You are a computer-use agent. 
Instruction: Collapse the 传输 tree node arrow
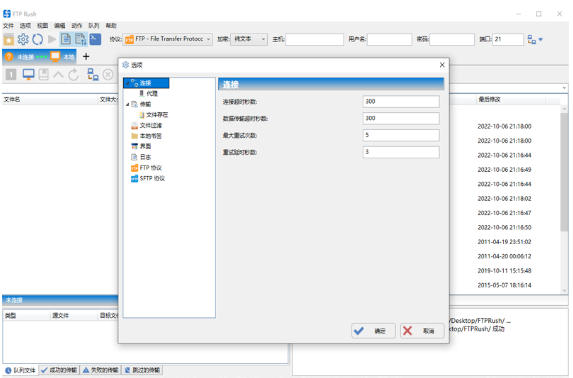128,104
